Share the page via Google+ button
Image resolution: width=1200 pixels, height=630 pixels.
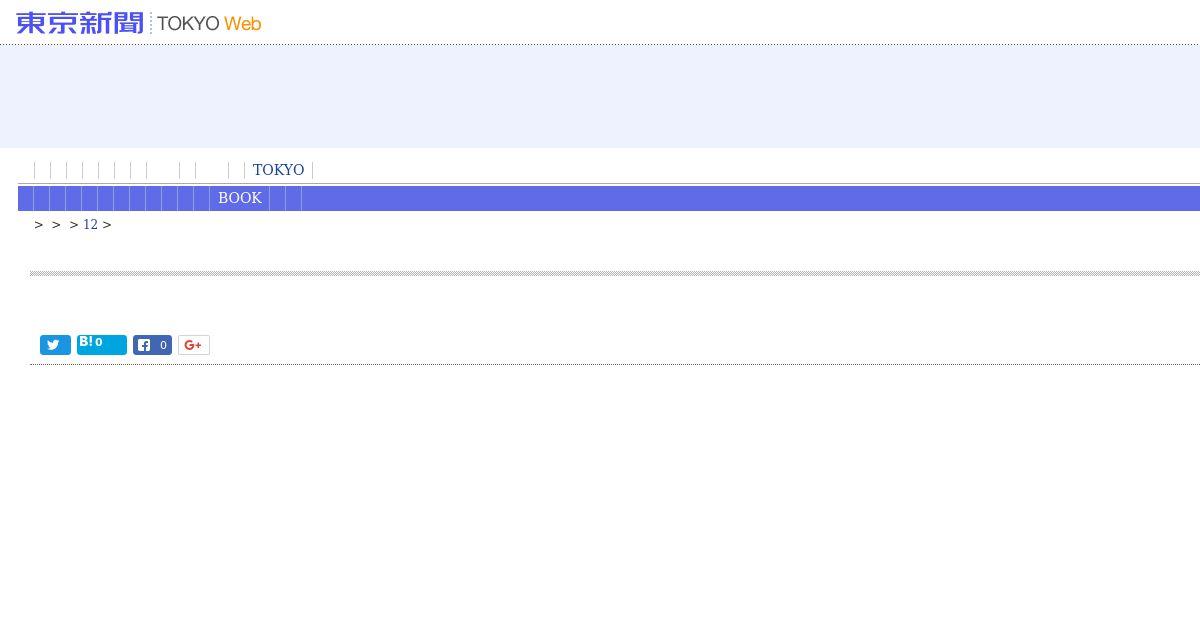pyautogui.click(x=193, y=345)
